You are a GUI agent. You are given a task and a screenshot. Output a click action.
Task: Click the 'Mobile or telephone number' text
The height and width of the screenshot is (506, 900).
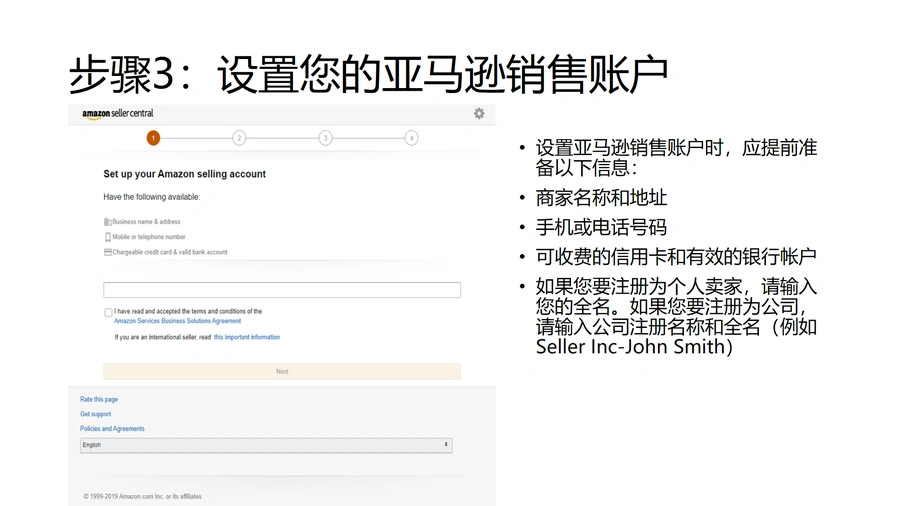tap(149, 237)
